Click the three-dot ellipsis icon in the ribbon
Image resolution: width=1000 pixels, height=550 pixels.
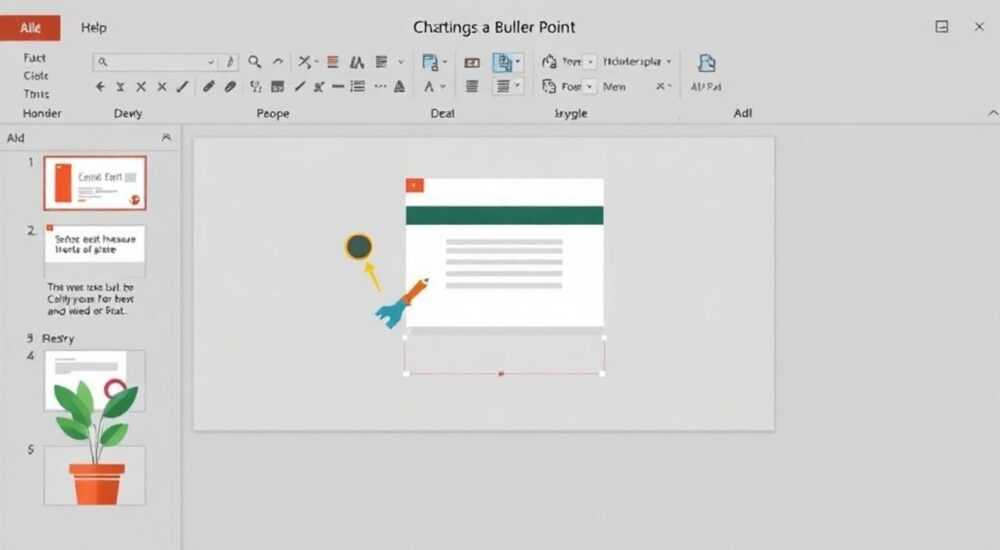point(380,86)
